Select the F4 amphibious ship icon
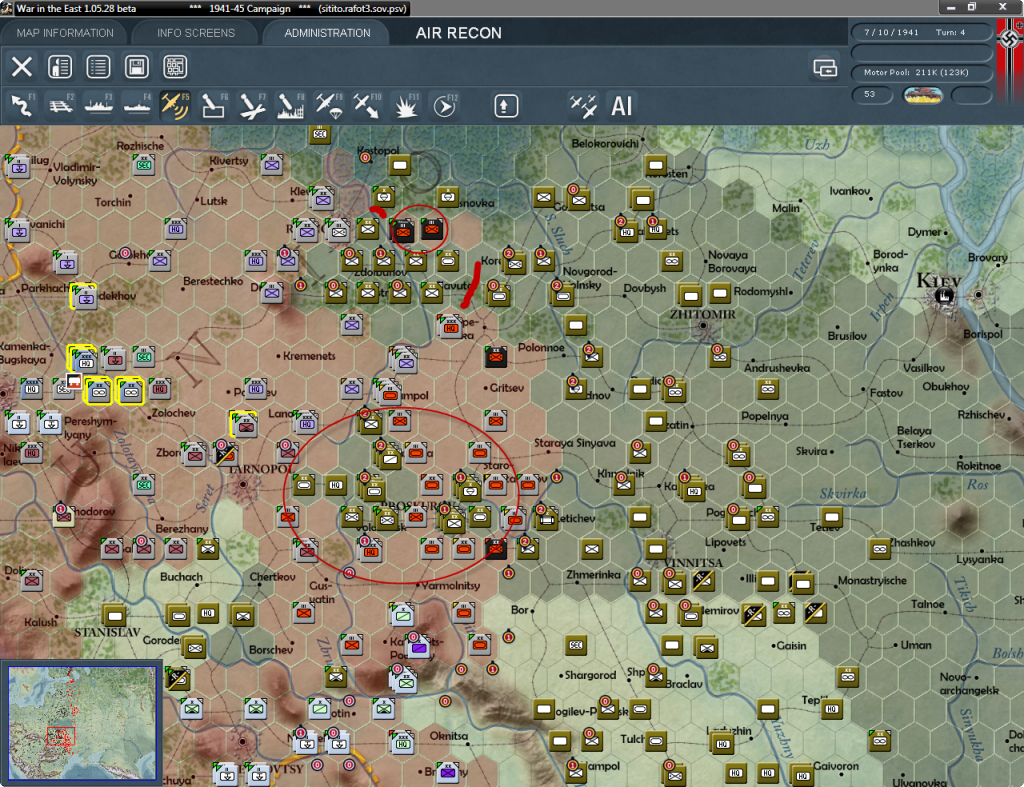The image size is (1024, 787). 137,105
